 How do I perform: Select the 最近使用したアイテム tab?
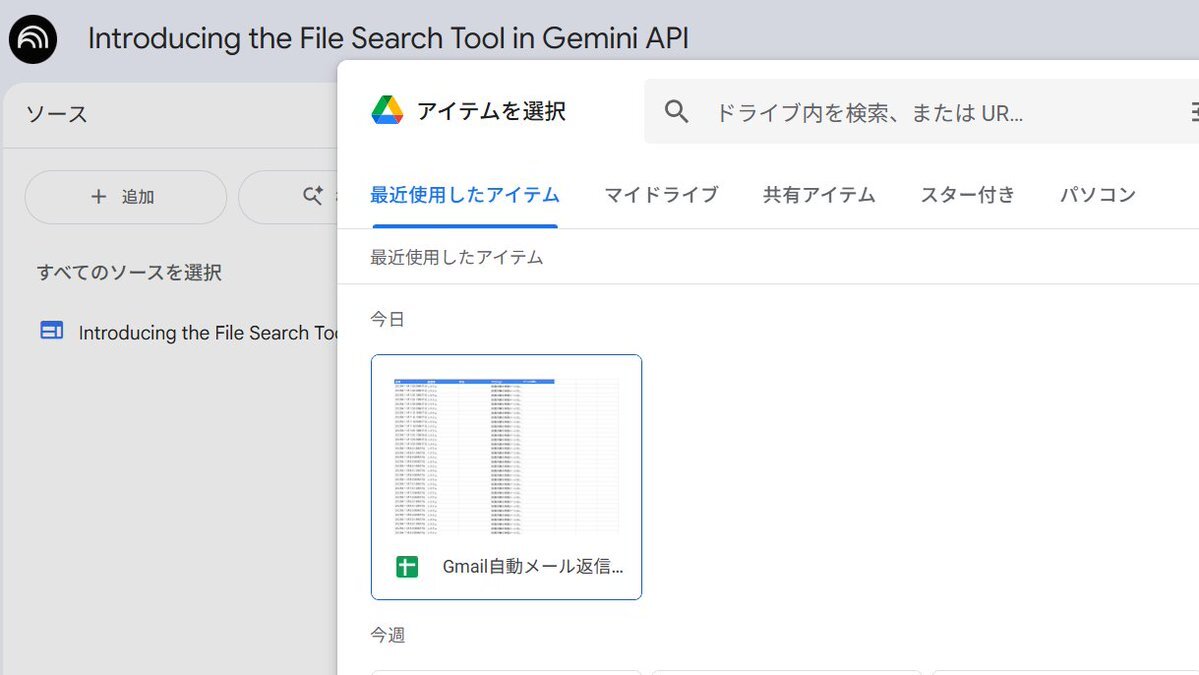click(464, 195)
